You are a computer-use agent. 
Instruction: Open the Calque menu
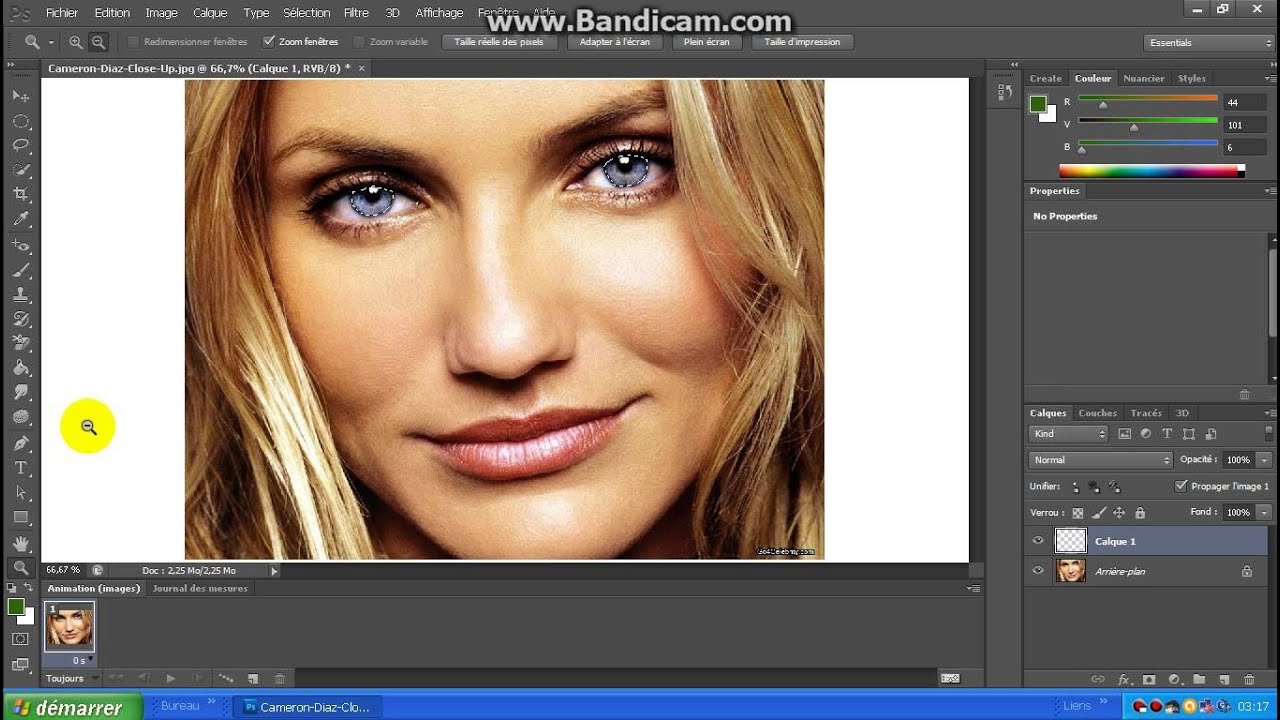coord(210,13)
